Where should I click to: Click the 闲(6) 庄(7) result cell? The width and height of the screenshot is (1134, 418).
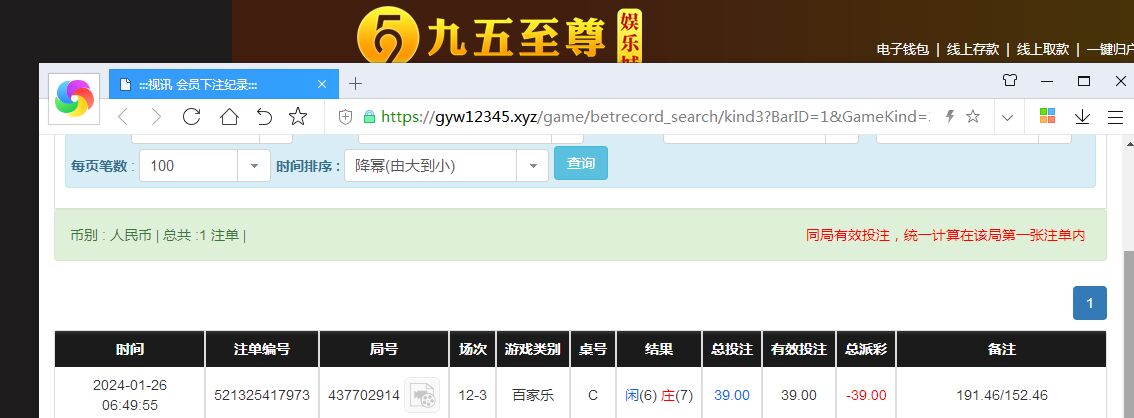(659, 396)
